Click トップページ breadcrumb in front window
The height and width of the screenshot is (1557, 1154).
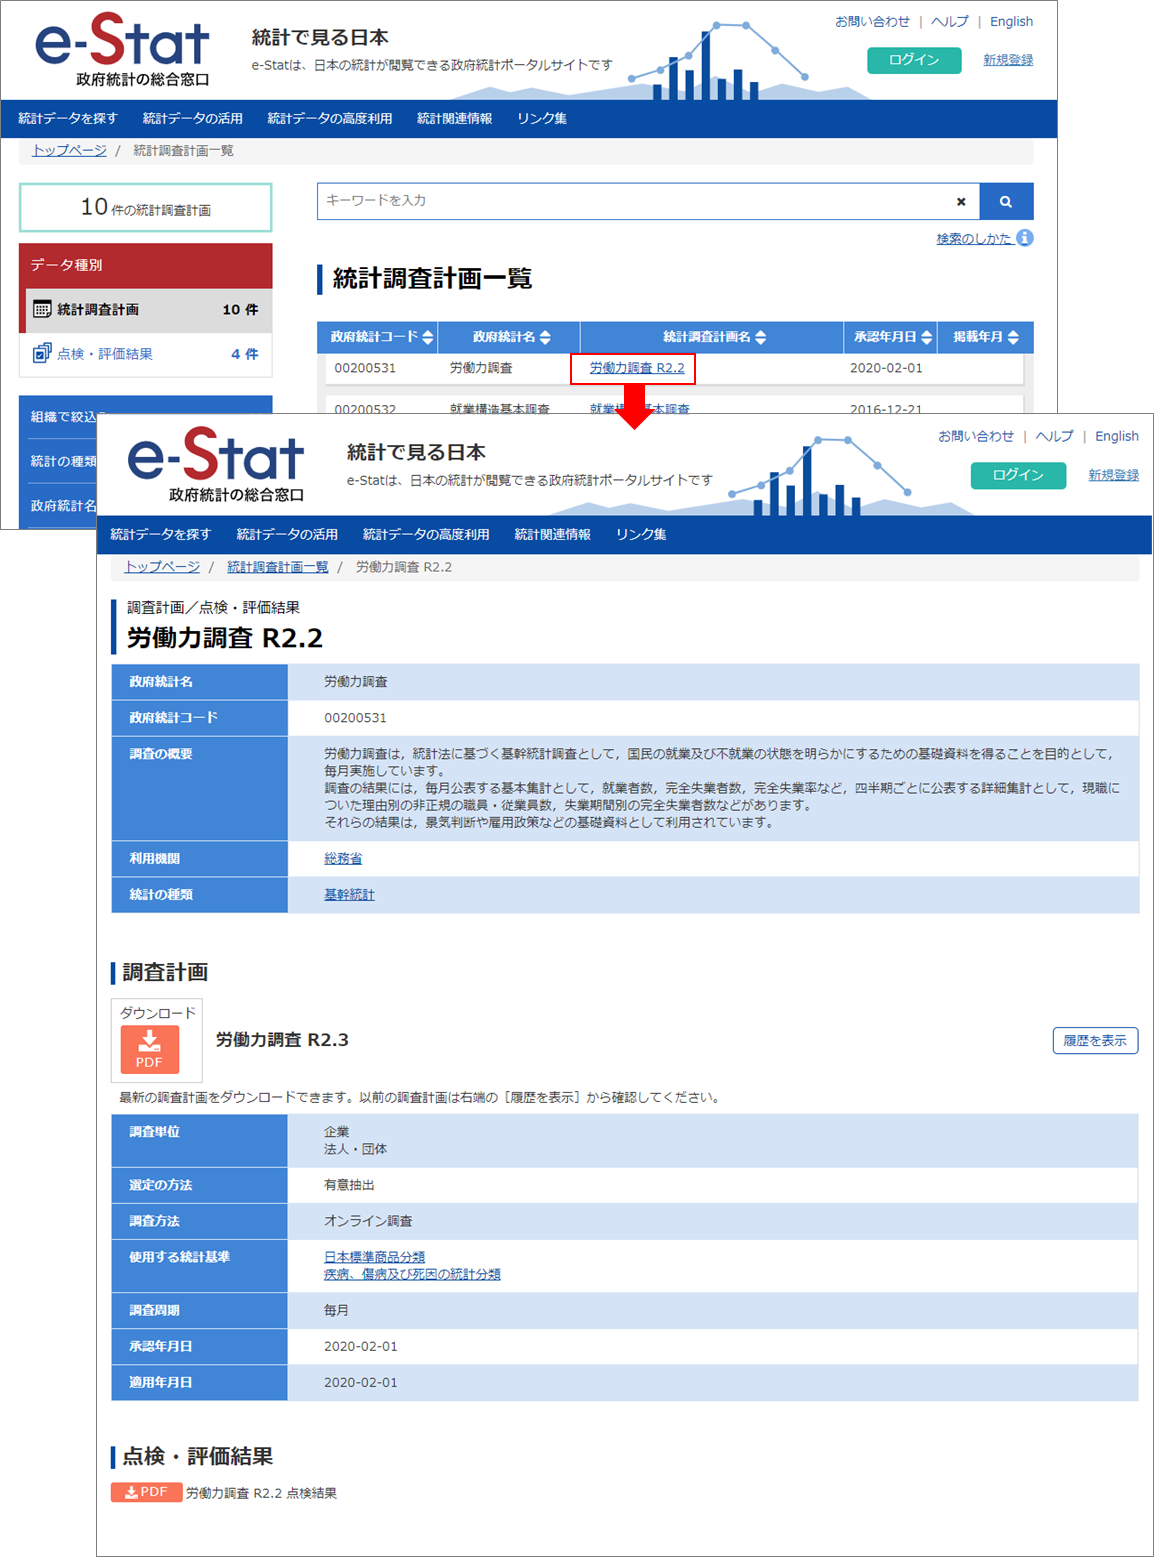point(162,566)
